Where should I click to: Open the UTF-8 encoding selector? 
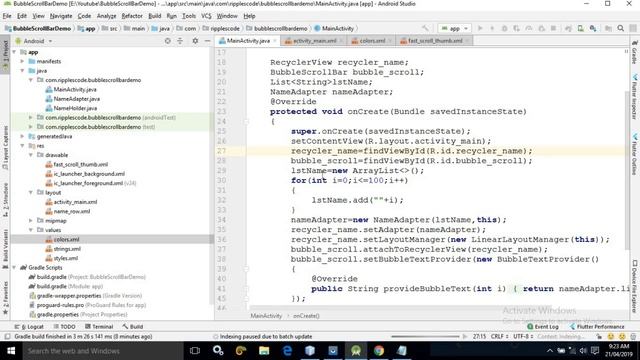[523, 337]
